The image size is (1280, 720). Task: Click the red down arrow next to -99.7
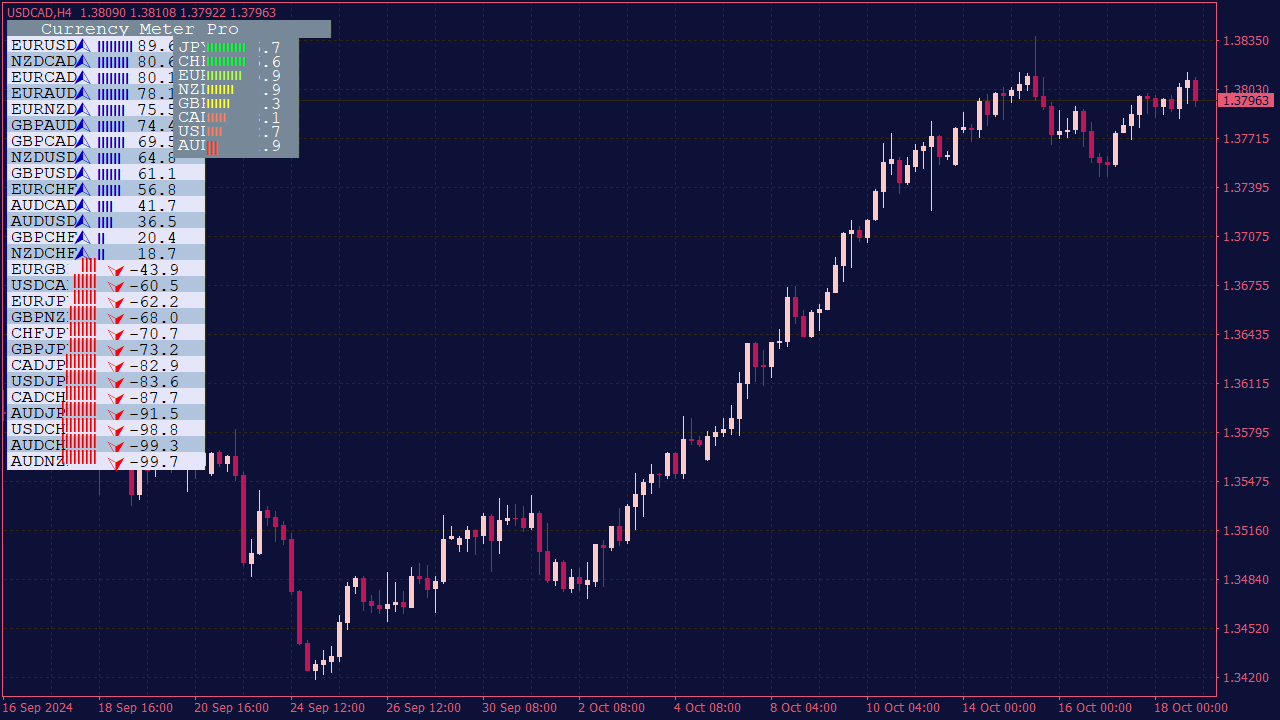click(116, 463)
